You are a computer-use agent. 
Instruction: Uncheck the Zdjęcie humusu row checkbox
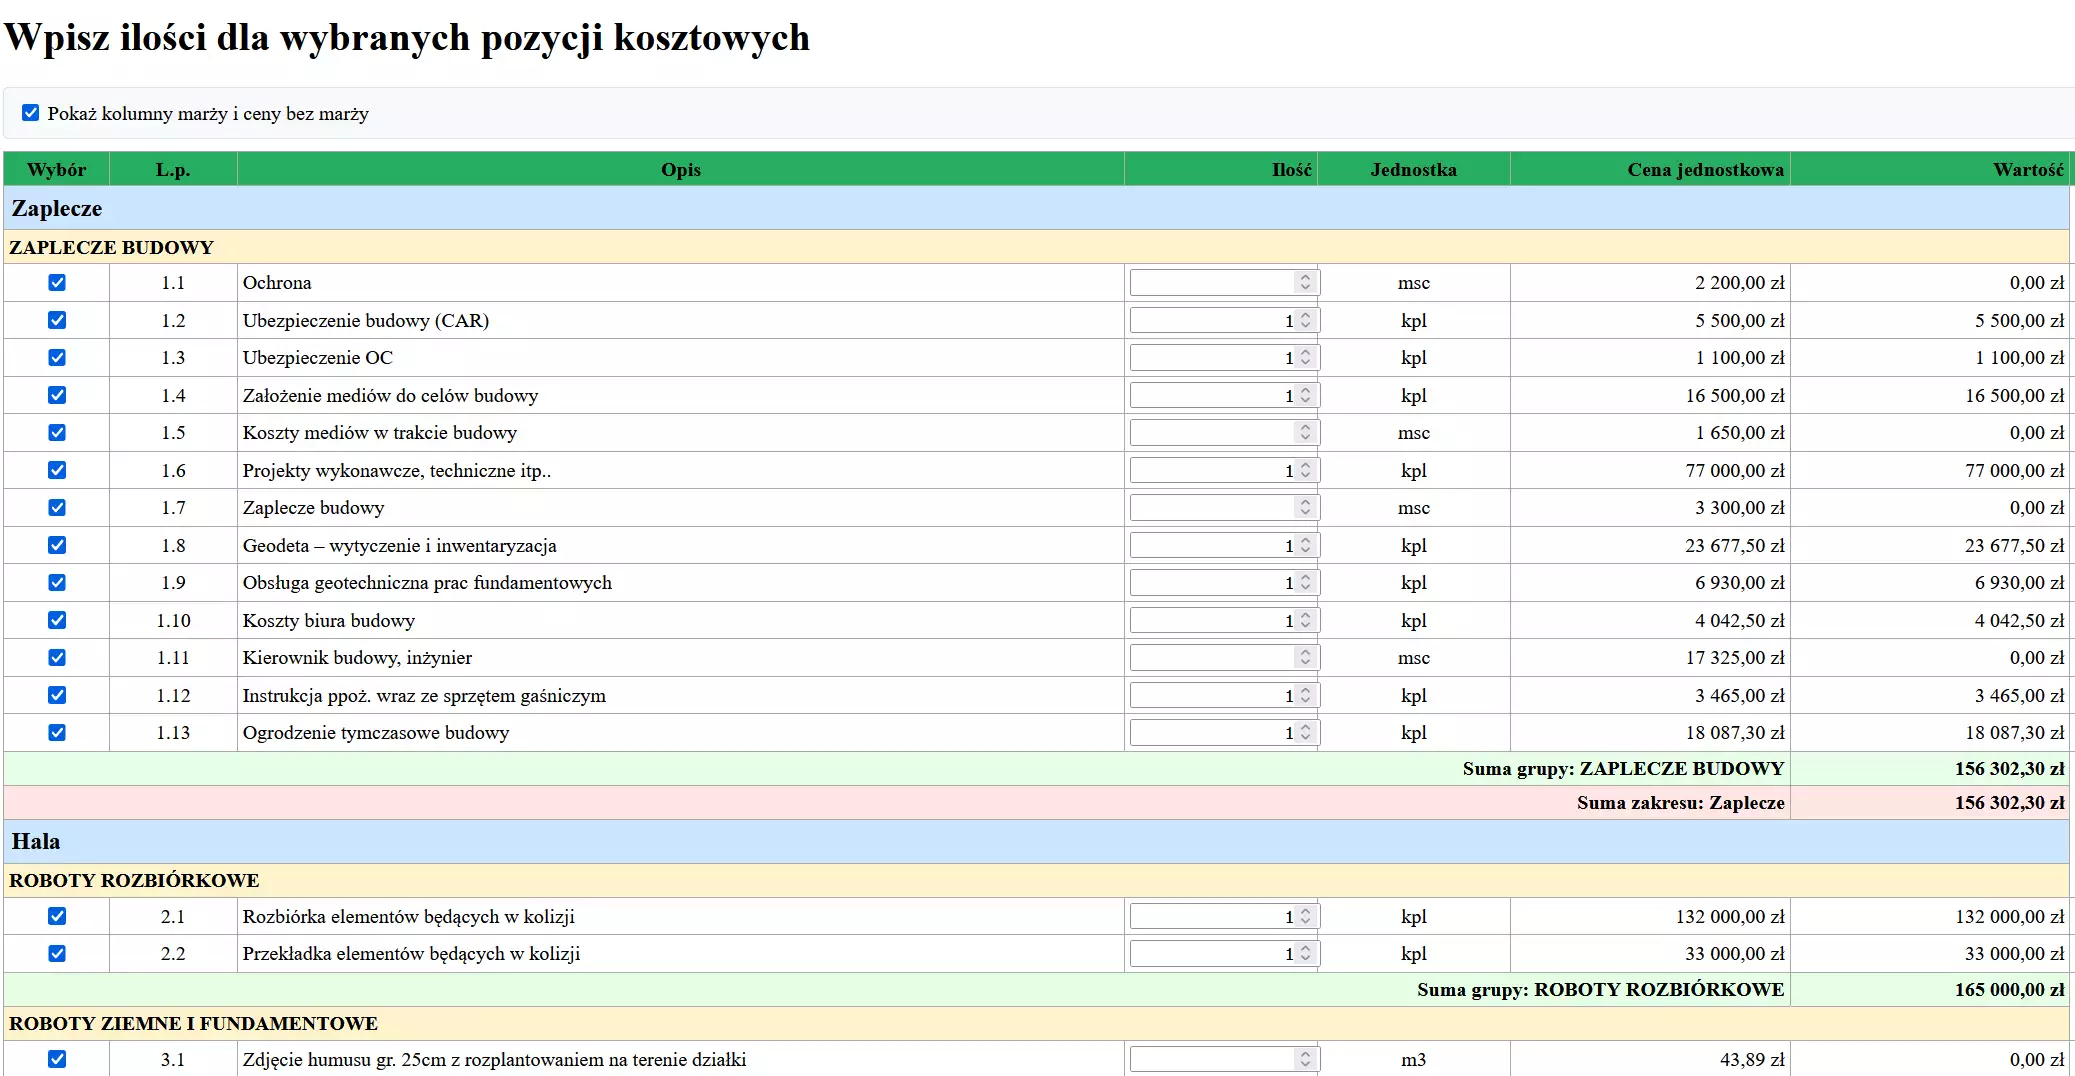57,1059
